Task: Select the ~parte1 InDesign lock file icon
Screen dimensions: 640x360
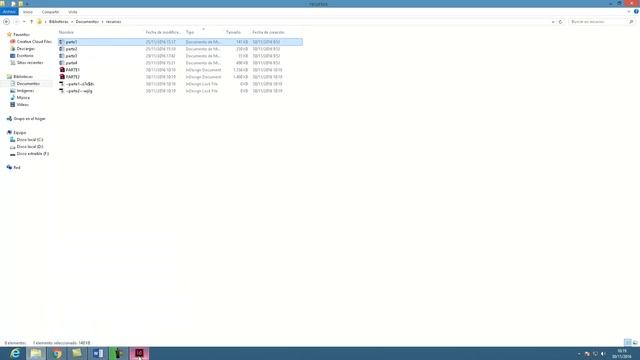Action: tap(62, 84)
